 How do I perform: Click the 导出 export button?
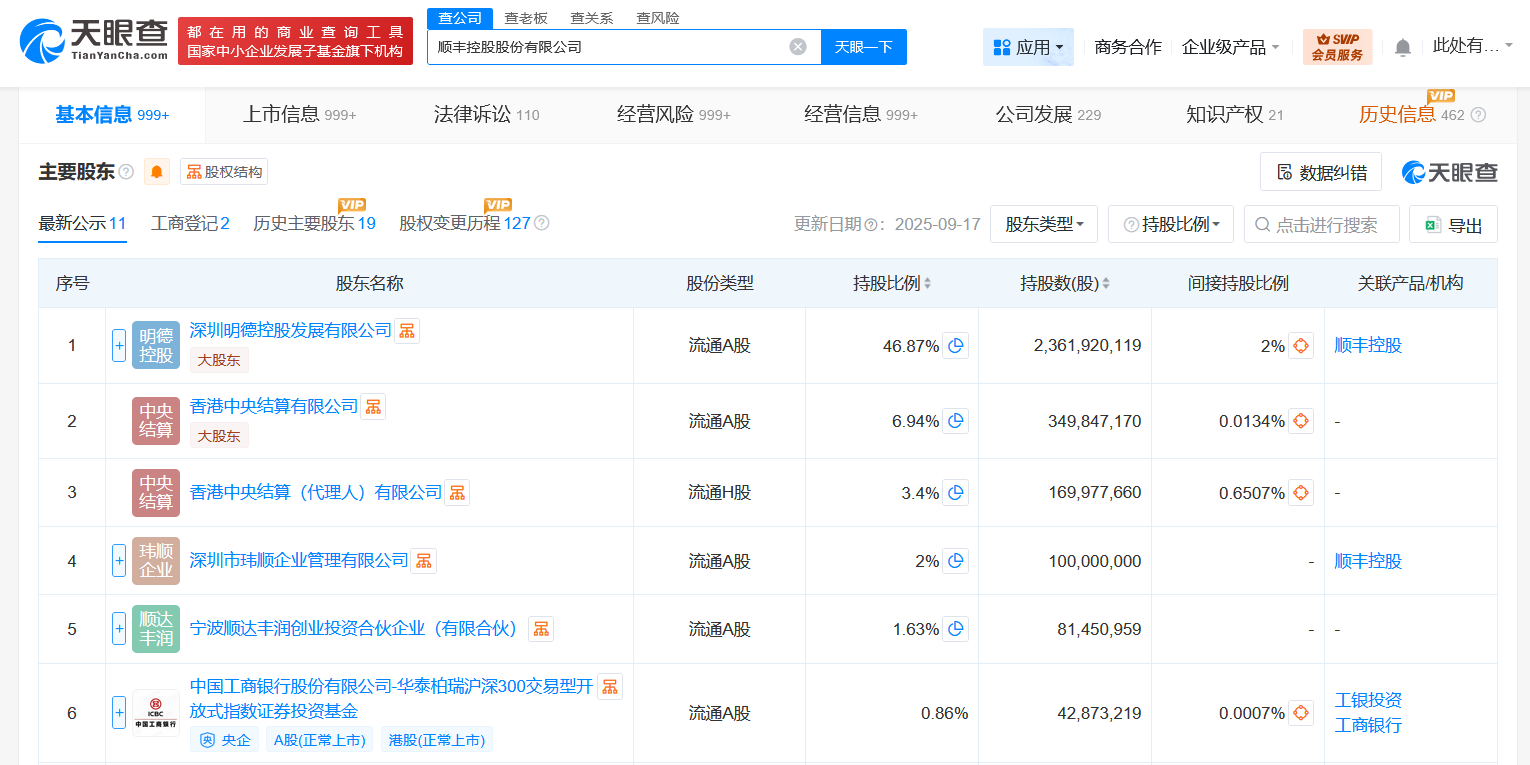1452,225
